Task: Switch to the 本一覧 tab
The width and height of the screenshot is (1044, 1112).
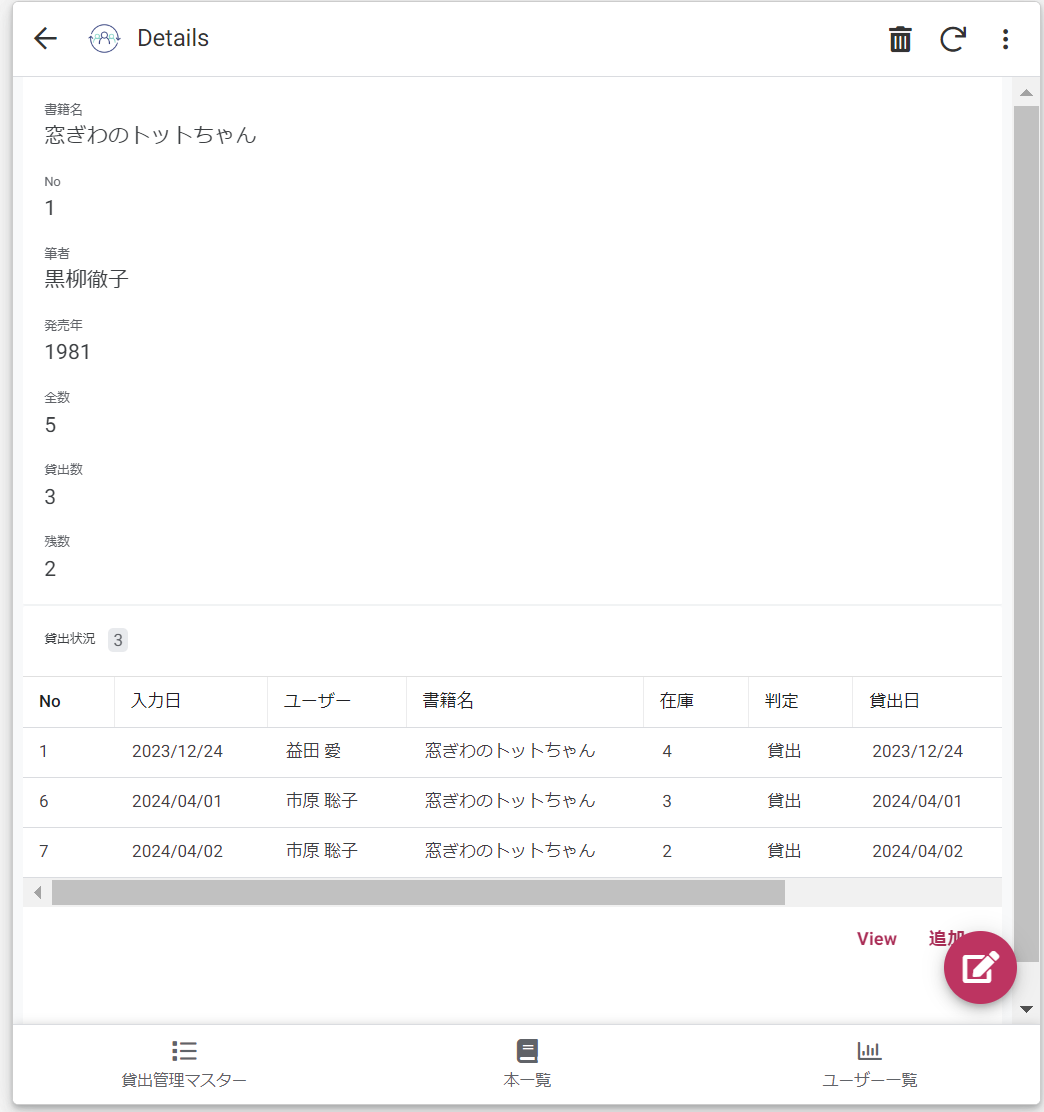Action: pos(527,1063)
